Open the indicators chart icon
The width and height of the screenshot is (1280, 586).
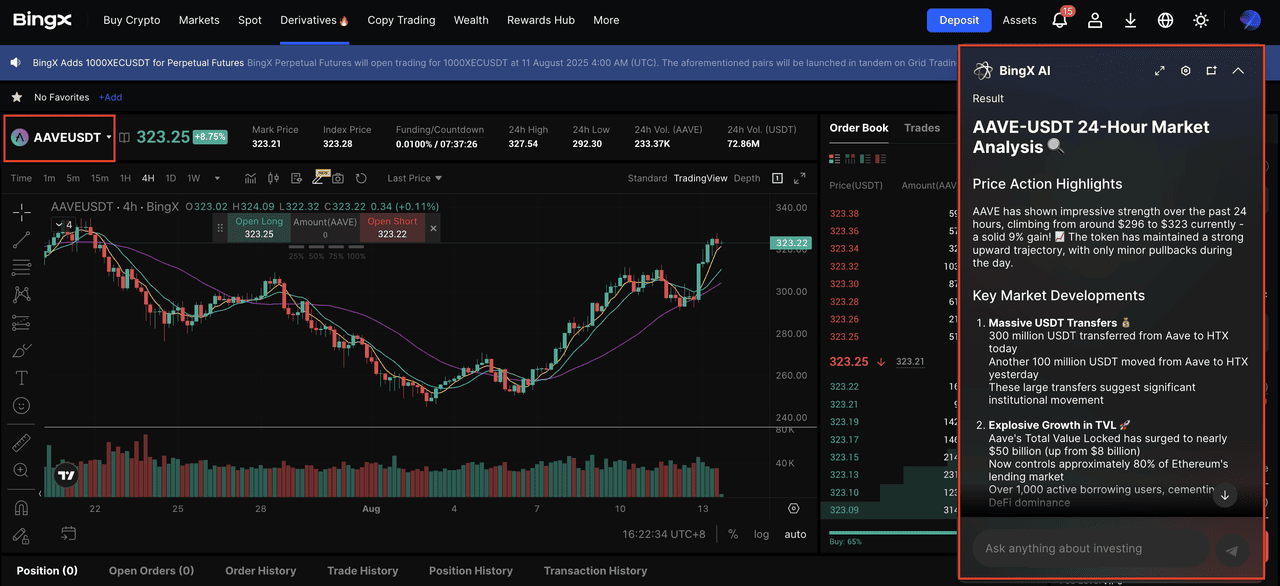pyautogui.click(x=251, y=178)
